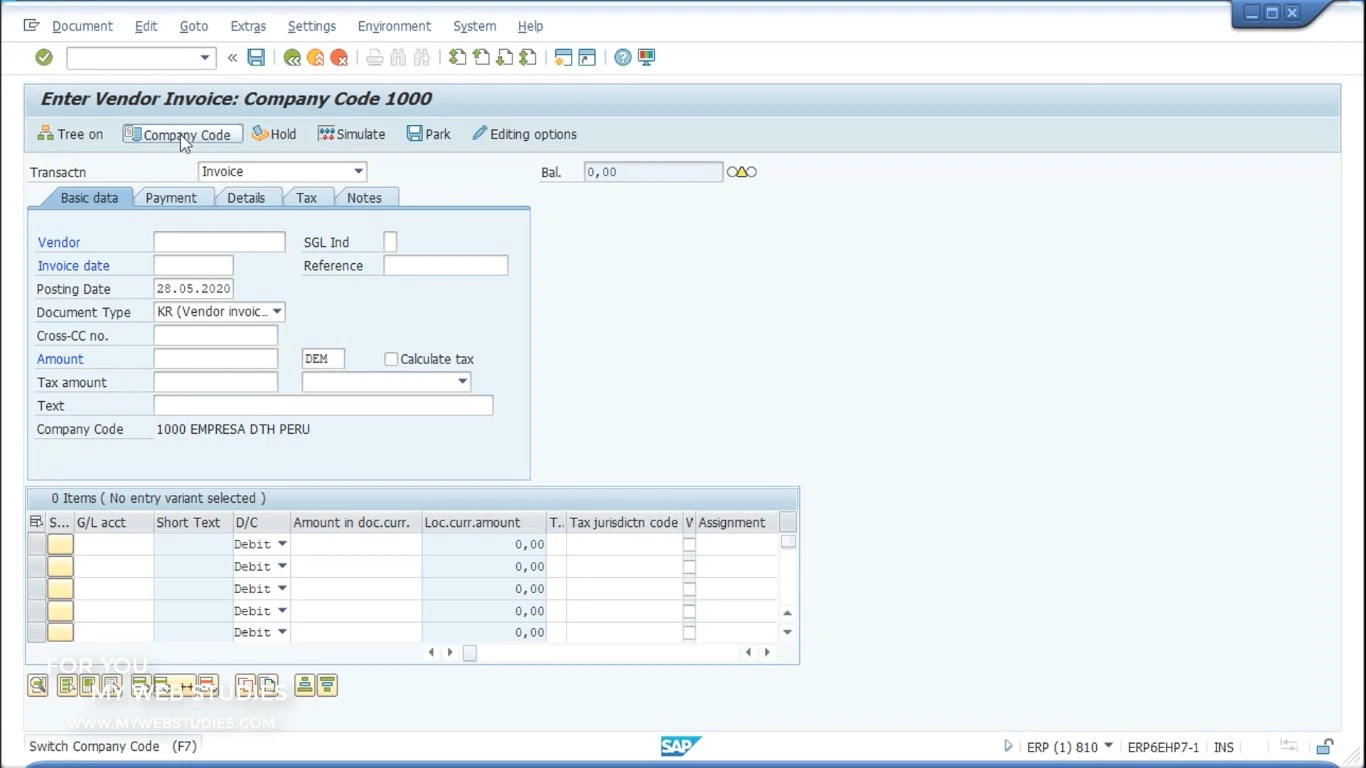Select the first table row using its selector

[x=36, y=544]
